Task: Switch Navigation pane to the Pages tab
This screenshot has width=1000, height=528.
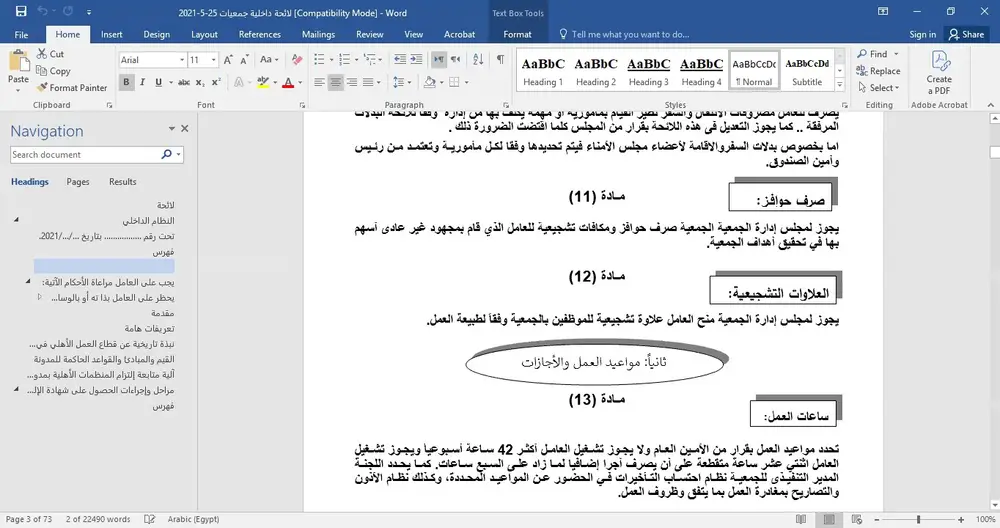Action: [78, 182]
